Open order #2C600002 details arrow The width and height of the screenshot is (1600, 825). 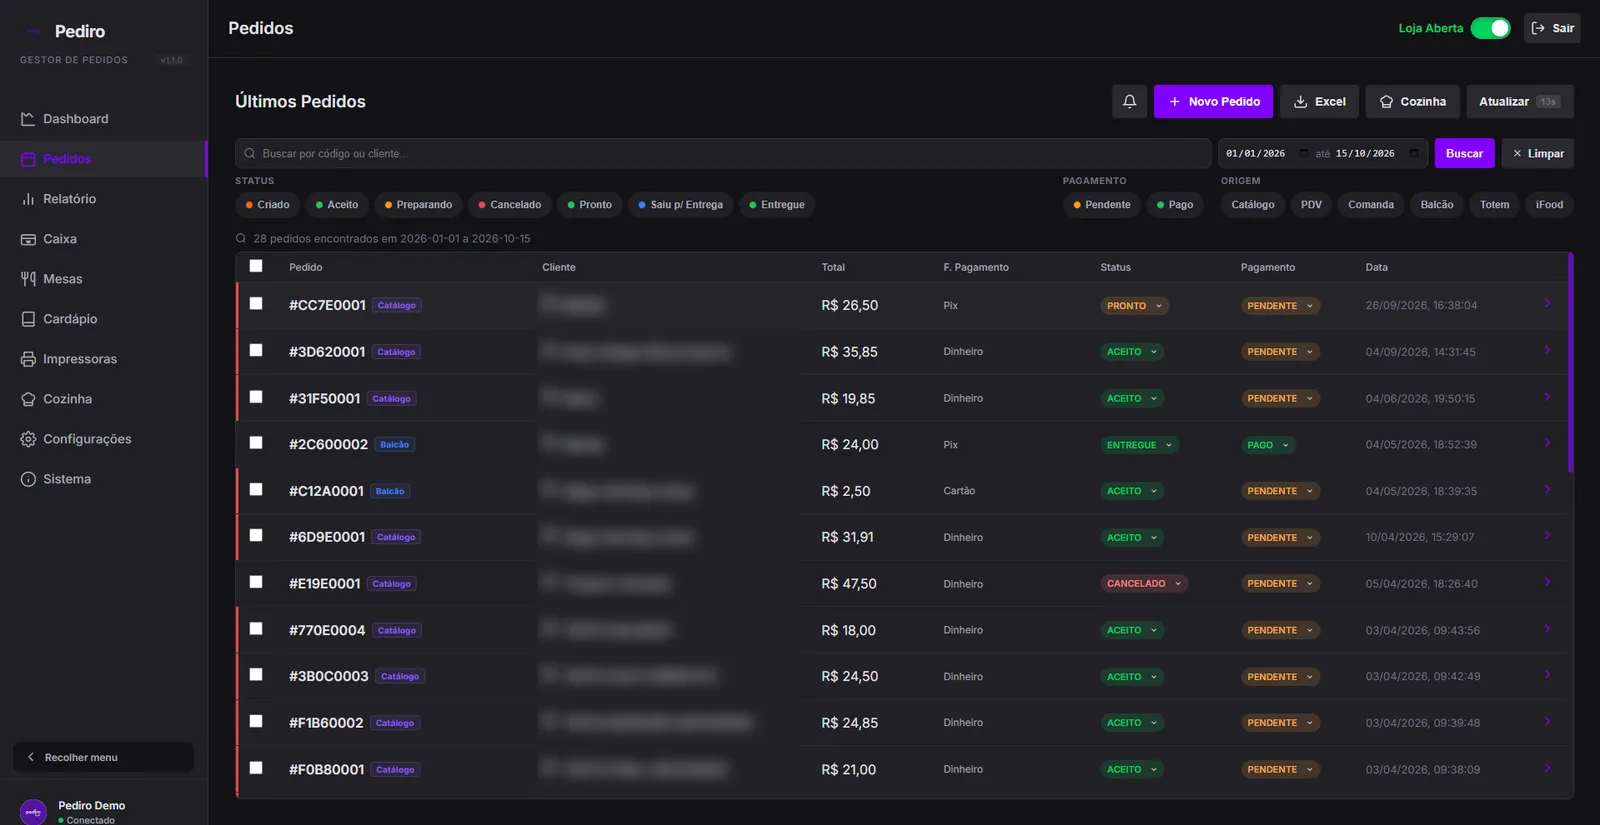(x=1547, y=443)
